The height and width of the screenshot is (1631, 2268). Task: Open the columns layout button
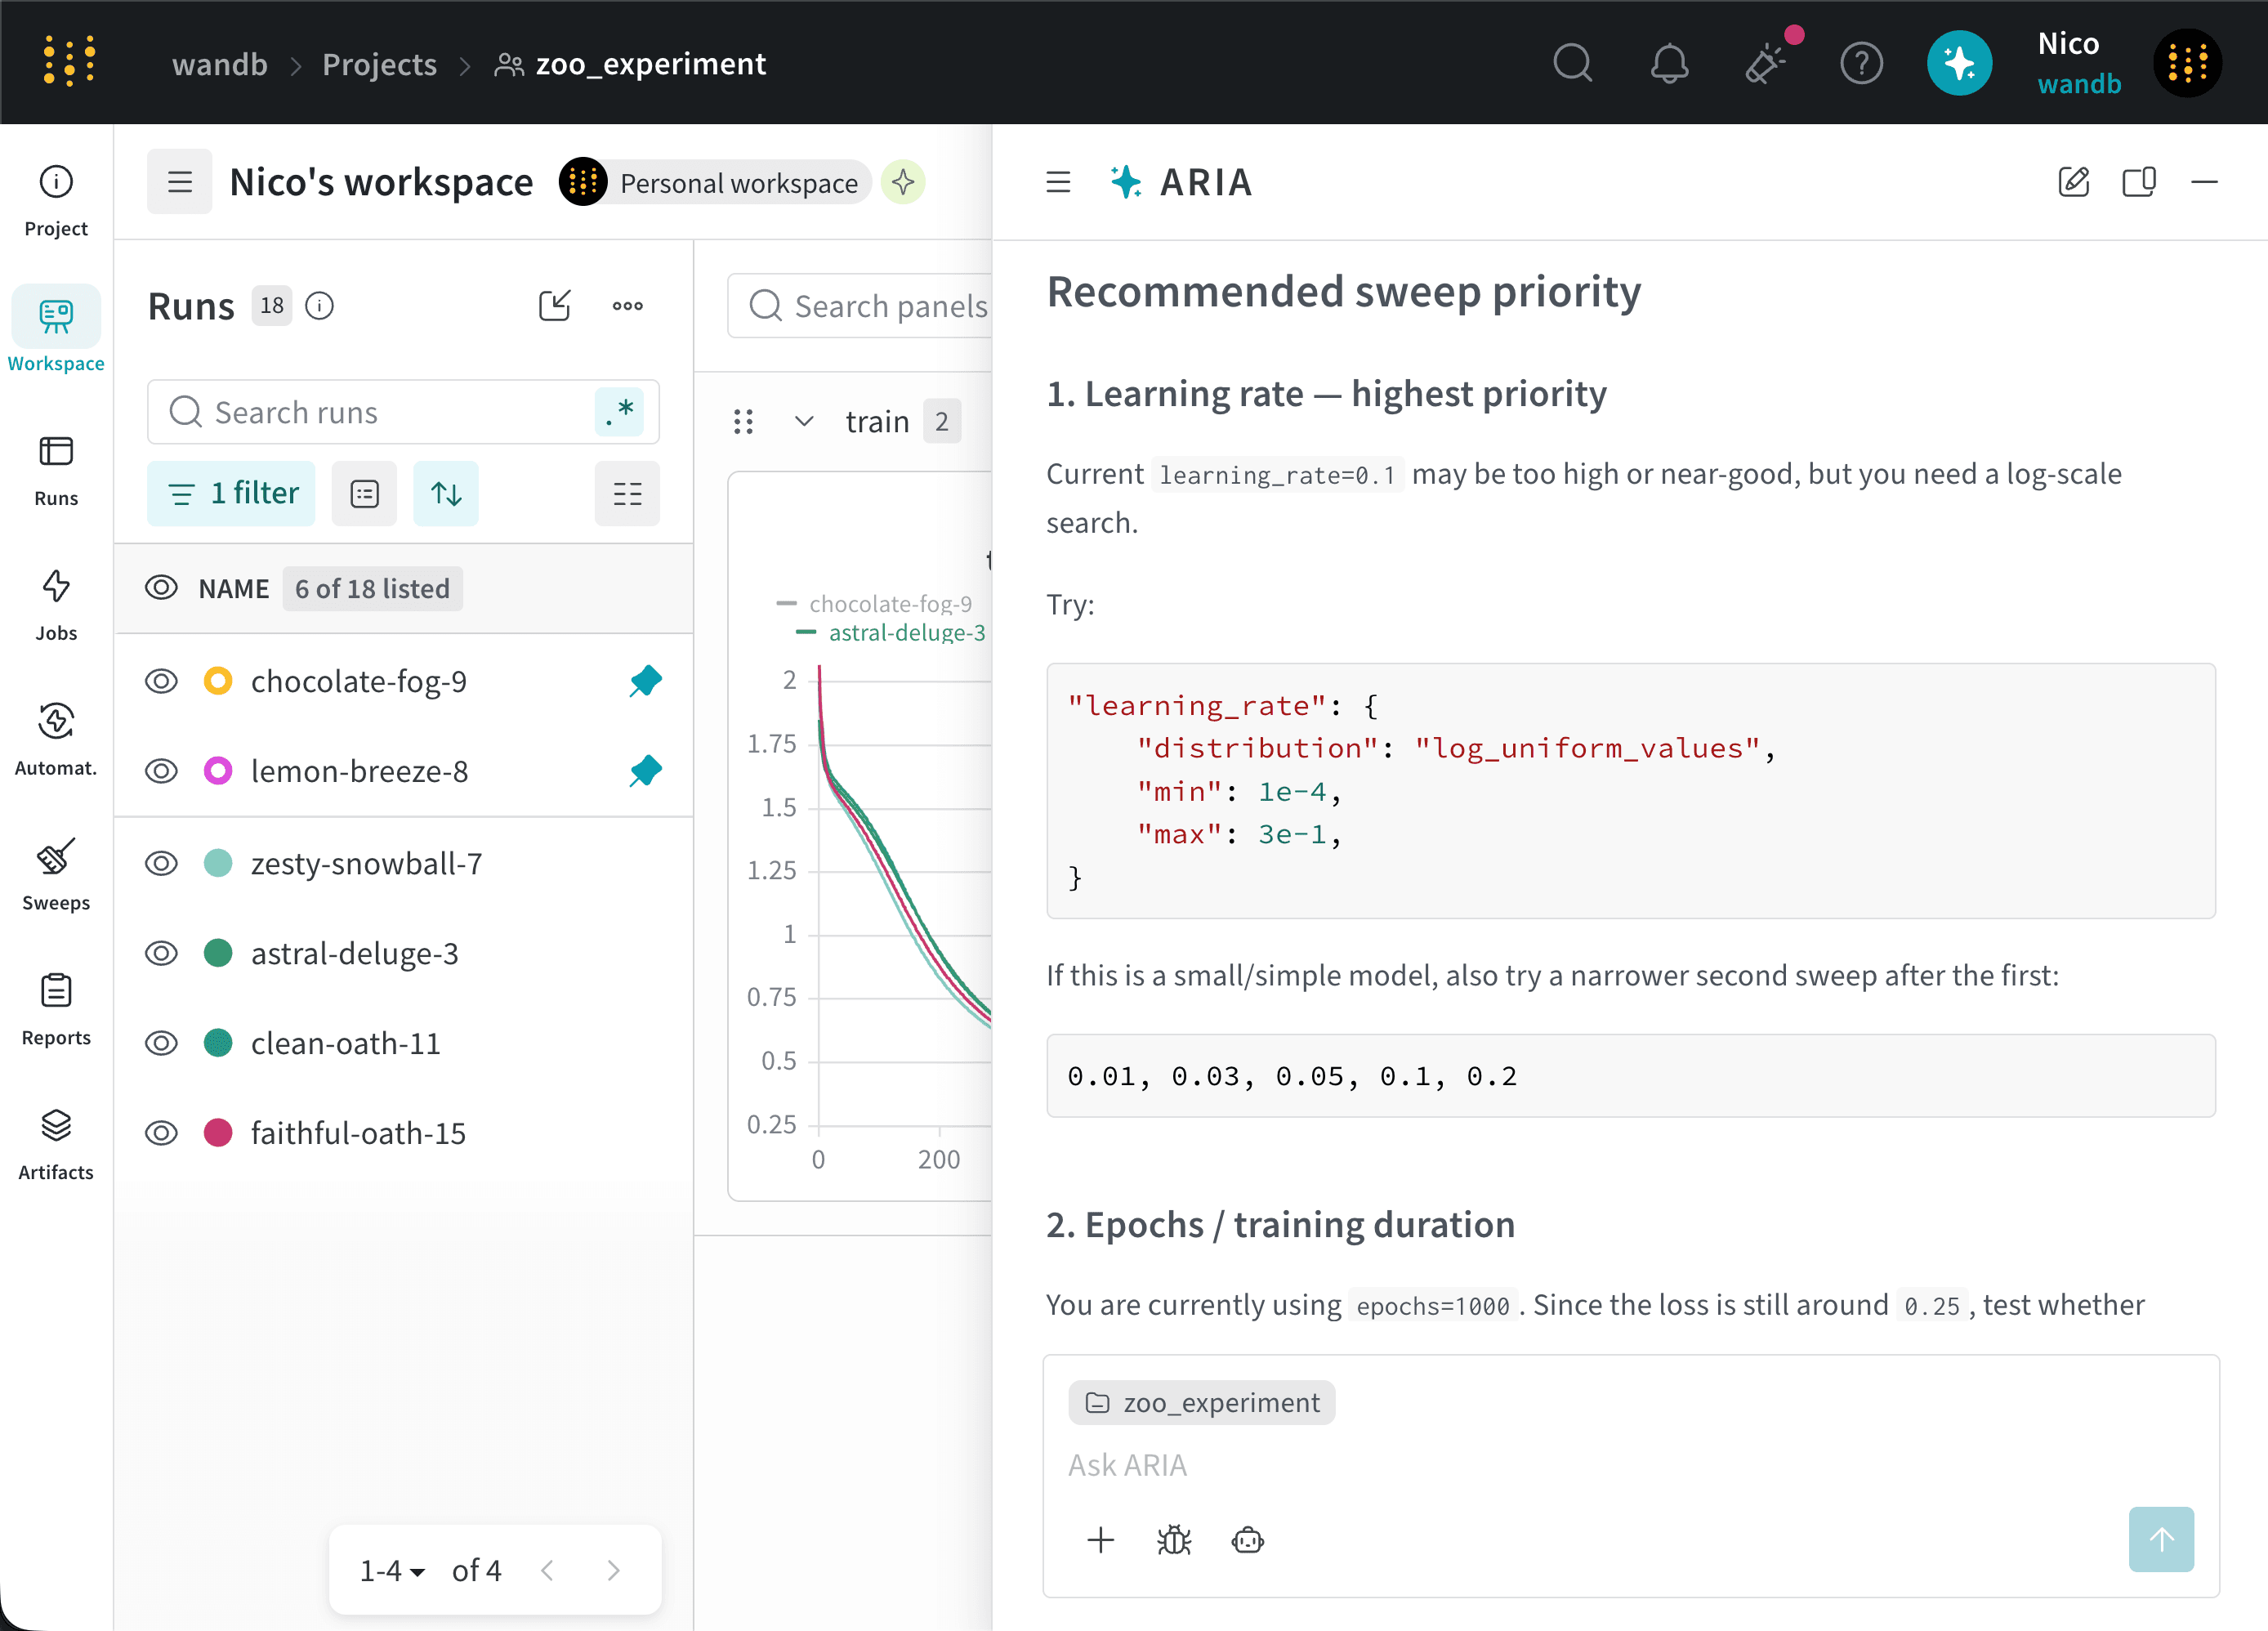(627, 494)
